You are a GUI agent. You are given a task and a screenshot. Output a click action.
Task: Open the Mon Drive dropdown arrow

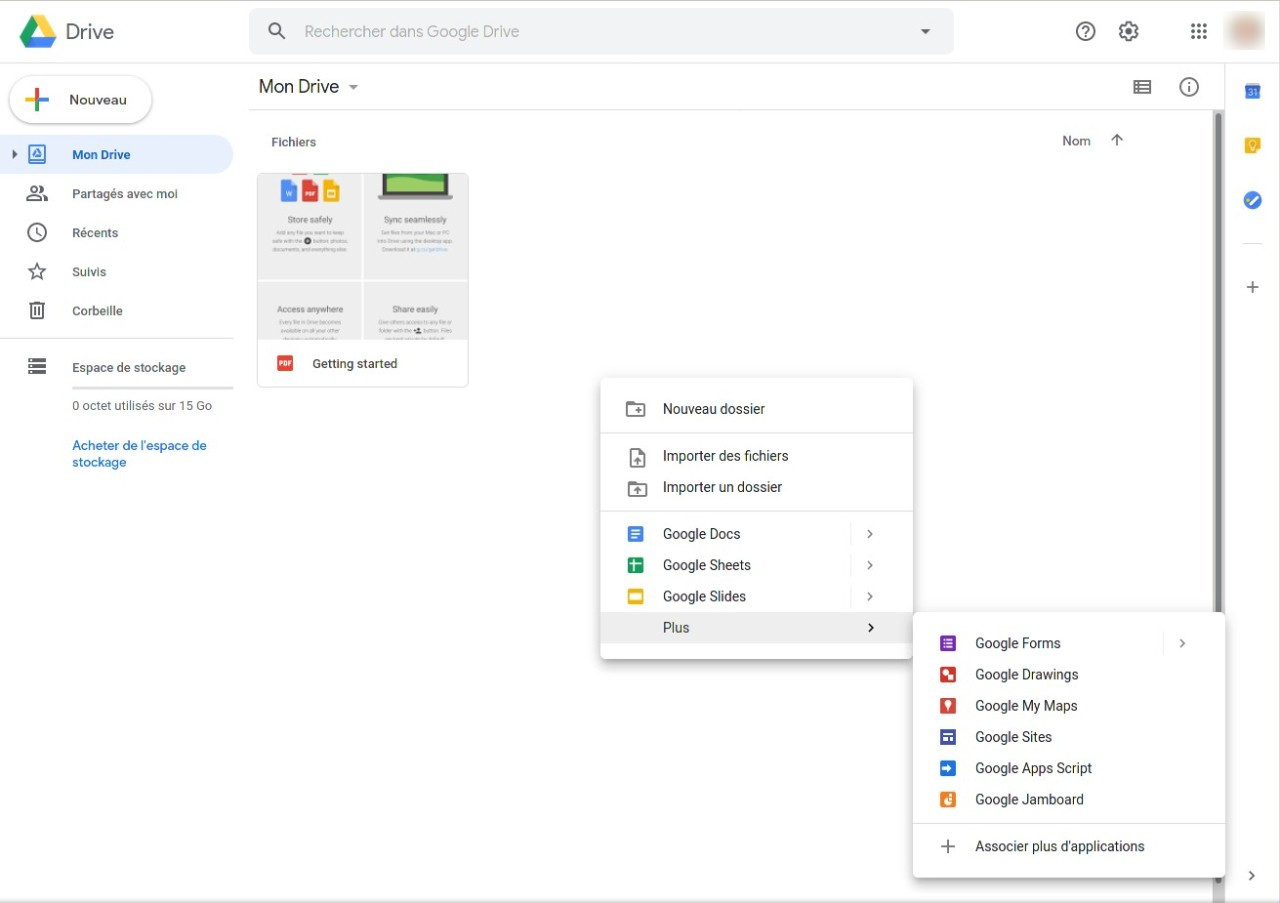click(353, 87)
